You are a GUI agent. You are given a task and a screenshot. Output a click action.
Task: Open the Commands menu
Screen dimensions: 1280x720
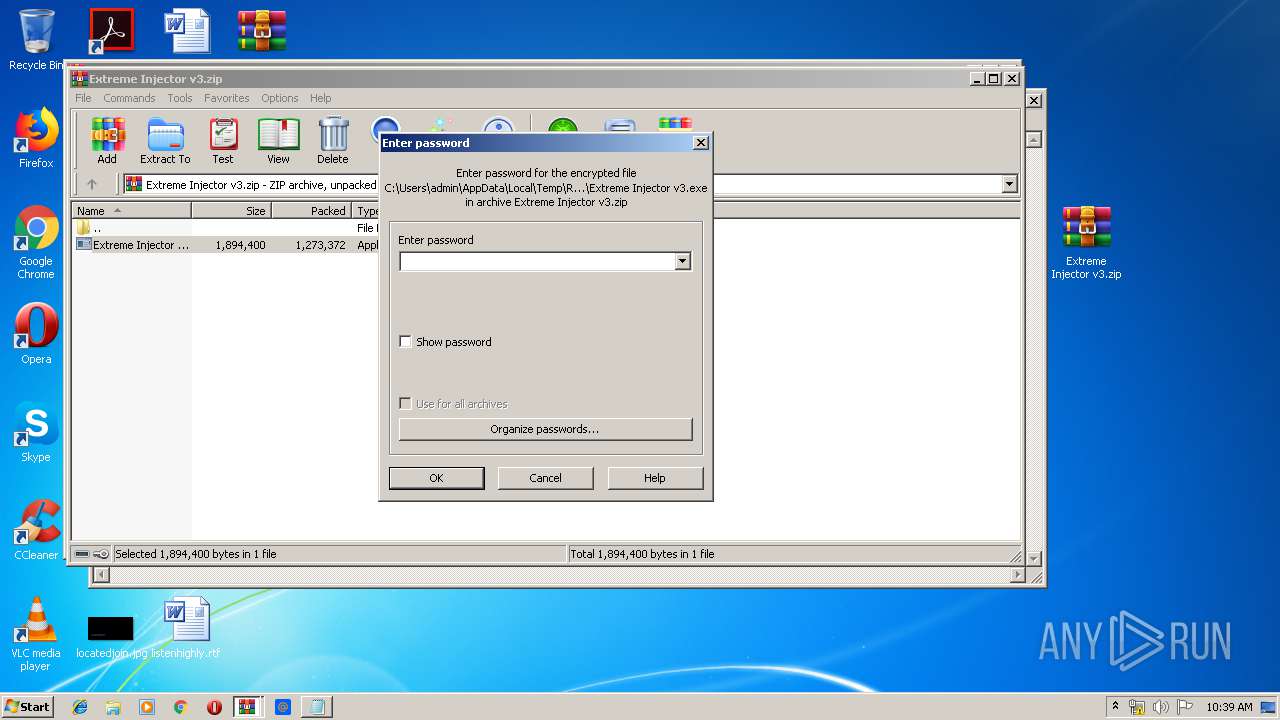pyautogui.click(x=129, y=98)
